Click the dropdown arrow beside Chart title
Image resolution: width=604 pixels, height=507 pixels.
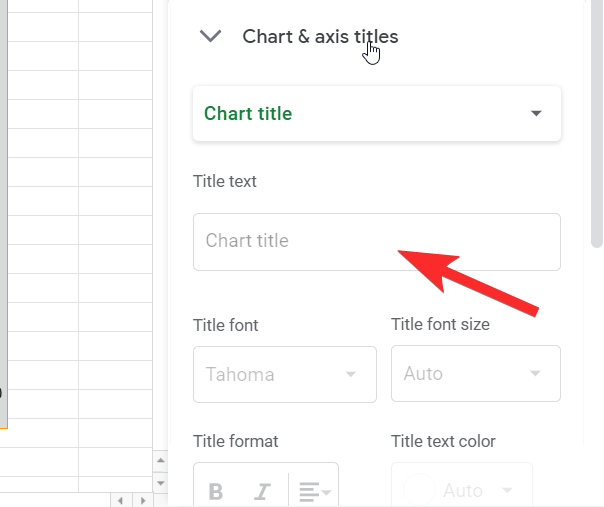point(536,114)
